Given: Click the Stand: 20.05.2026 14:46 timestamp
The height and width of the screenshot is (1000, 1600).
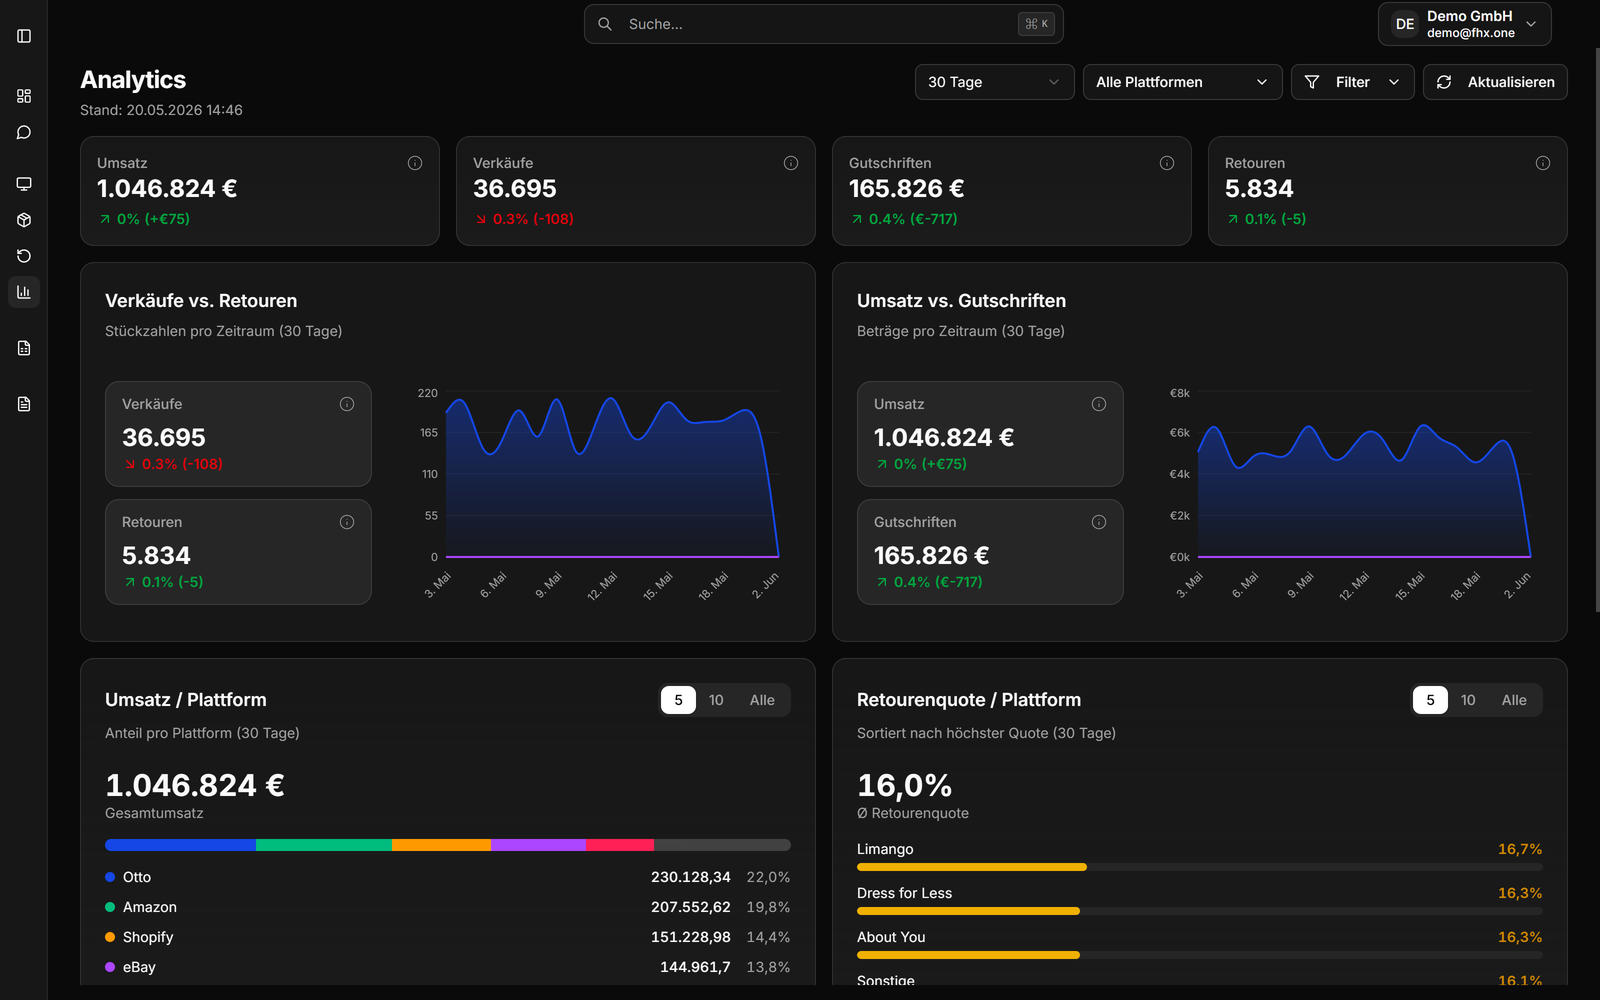Looking at the screenshot, I should point(161,110).
